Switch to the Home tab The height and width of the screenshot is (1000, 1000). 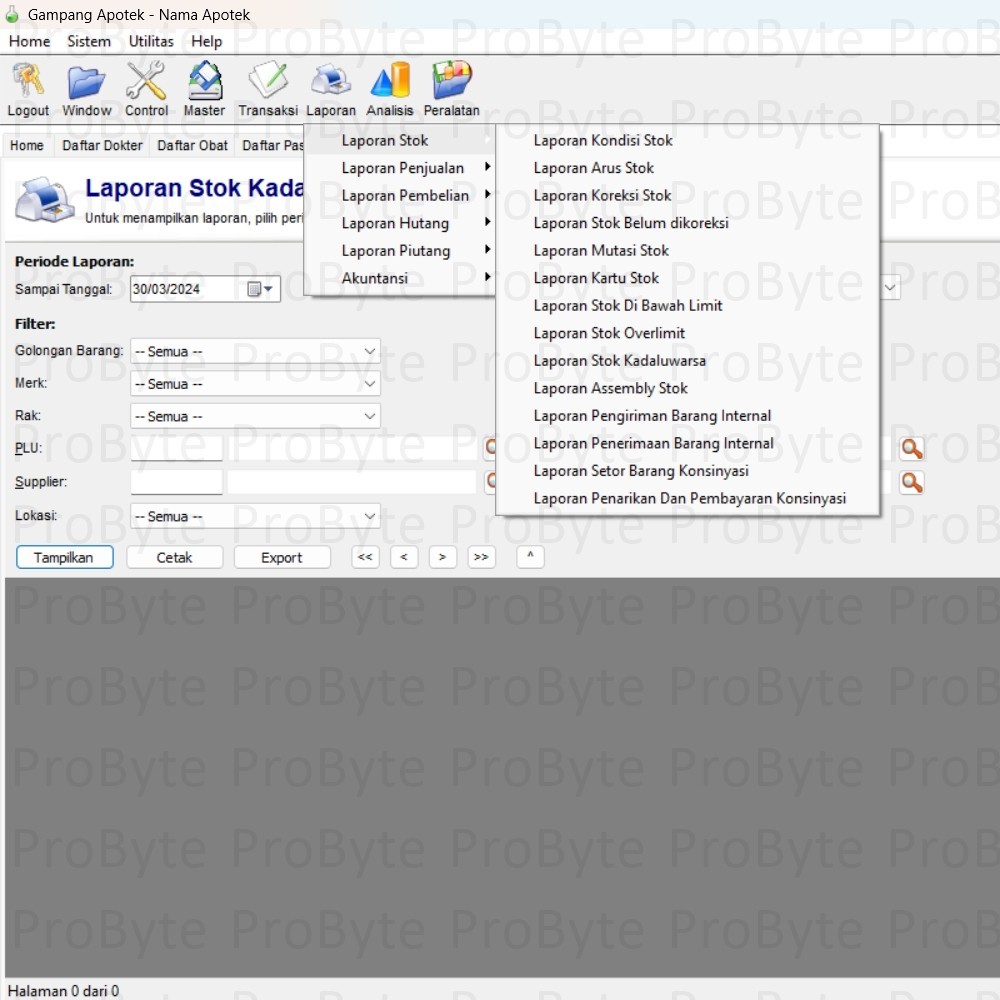pyautogui.click(x=27, y=145)
